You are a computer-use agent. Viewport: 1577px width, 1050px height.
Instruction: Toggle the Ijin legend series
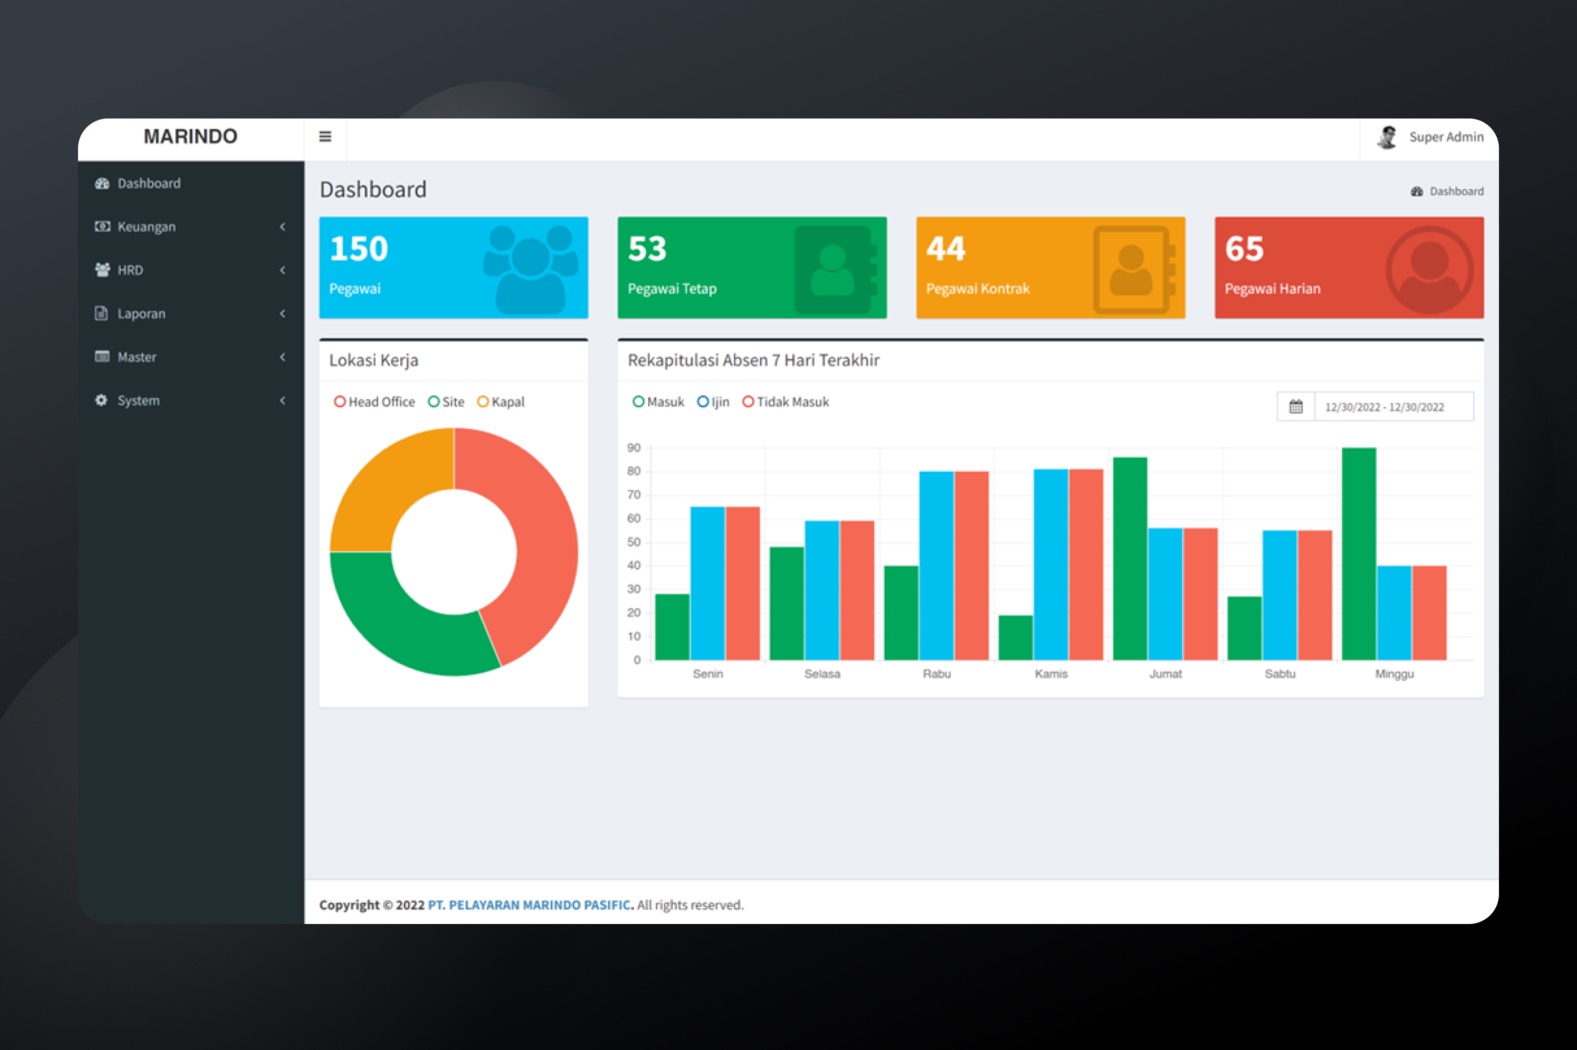coord(713,402)
